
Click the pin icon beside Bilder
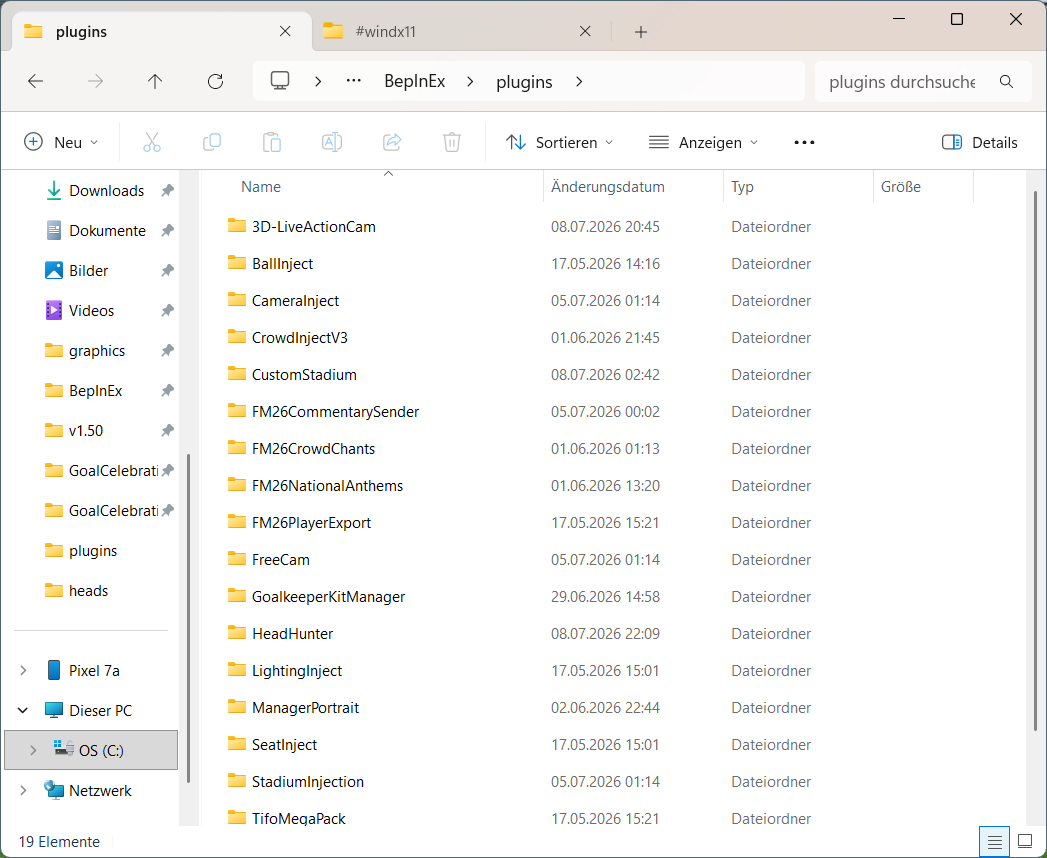point(168,270)
